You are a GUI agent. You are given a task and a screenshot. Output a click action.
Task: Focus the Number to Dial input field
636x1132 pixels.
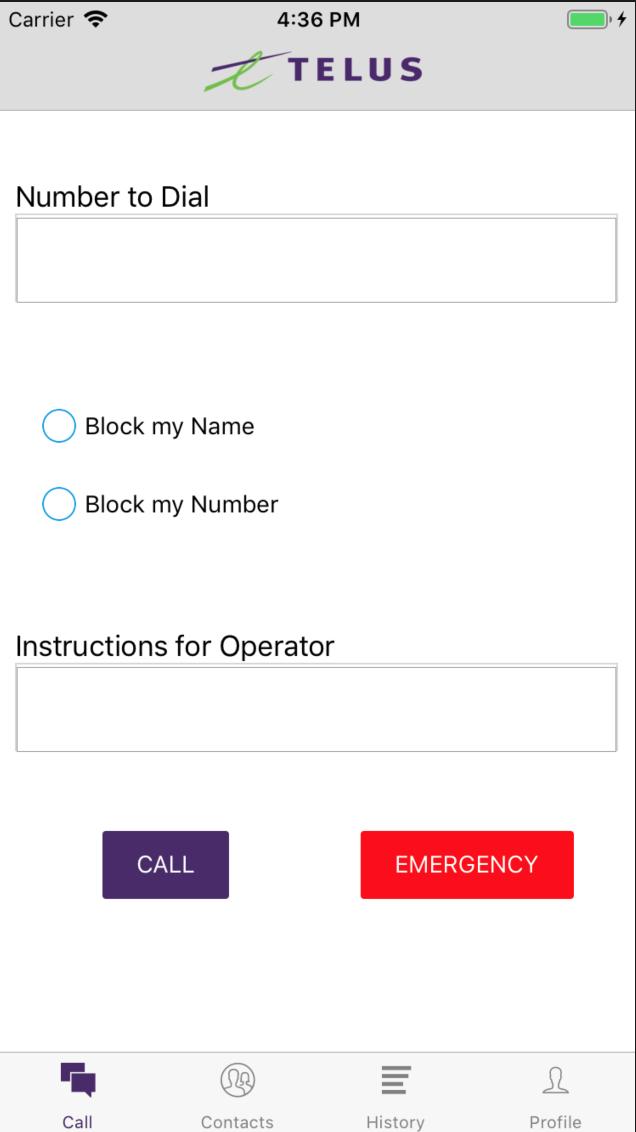coord(316,260)
